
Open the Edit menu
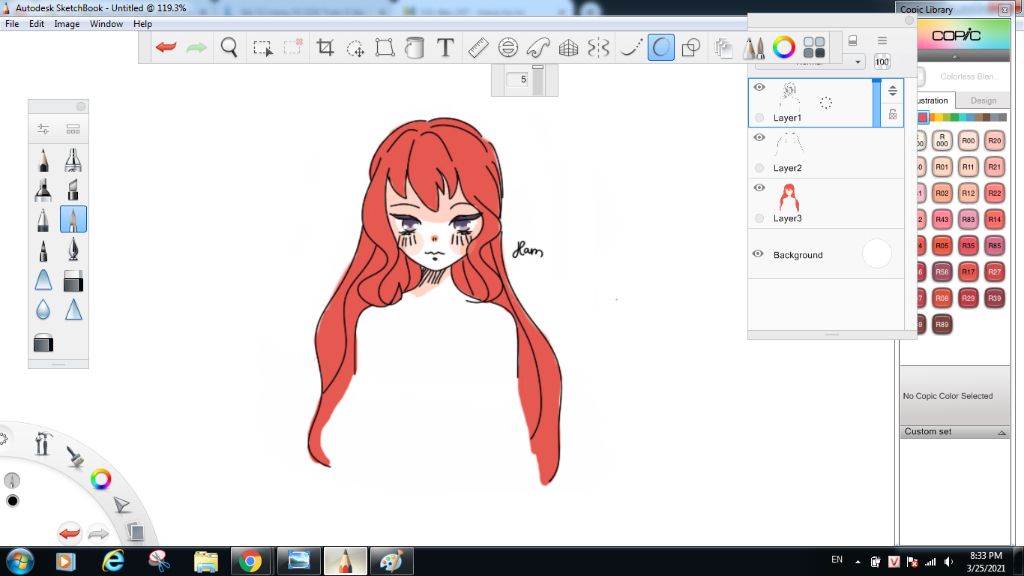click(x=37, y=24)
